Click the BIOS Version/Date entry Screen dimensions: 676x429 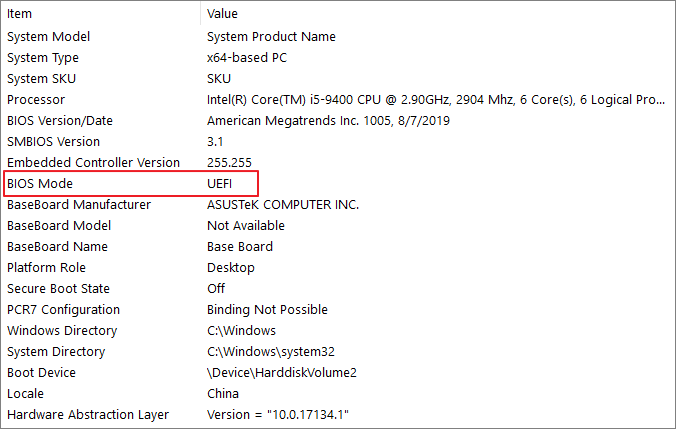pos(60,121)
